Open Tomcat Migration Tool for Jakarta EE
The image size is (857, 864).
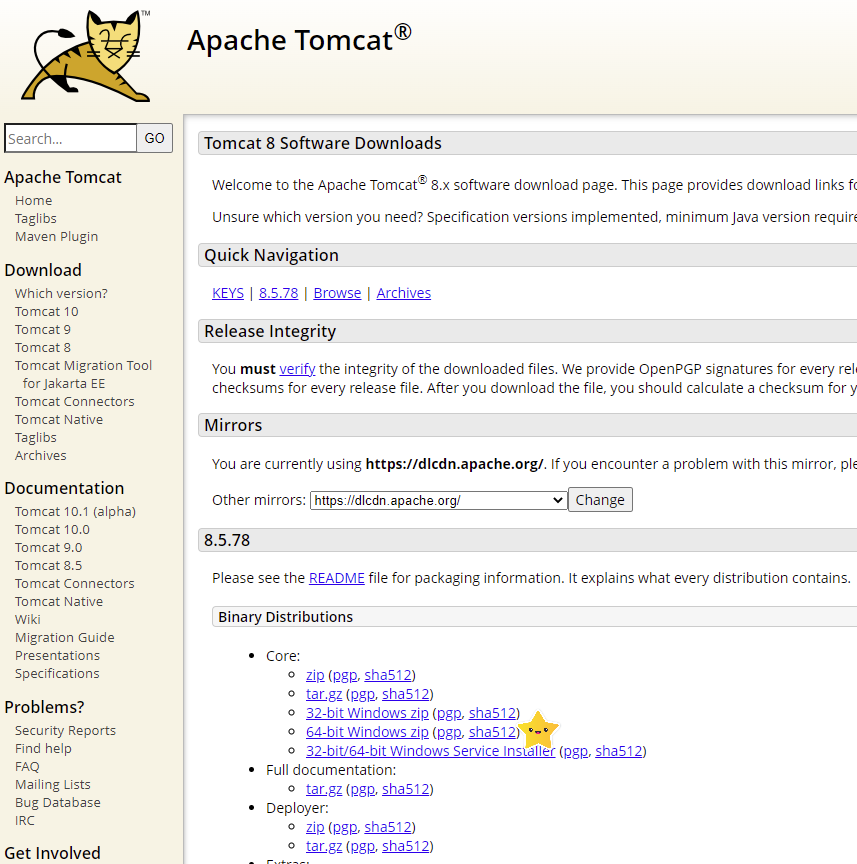(x=83, y=375)
